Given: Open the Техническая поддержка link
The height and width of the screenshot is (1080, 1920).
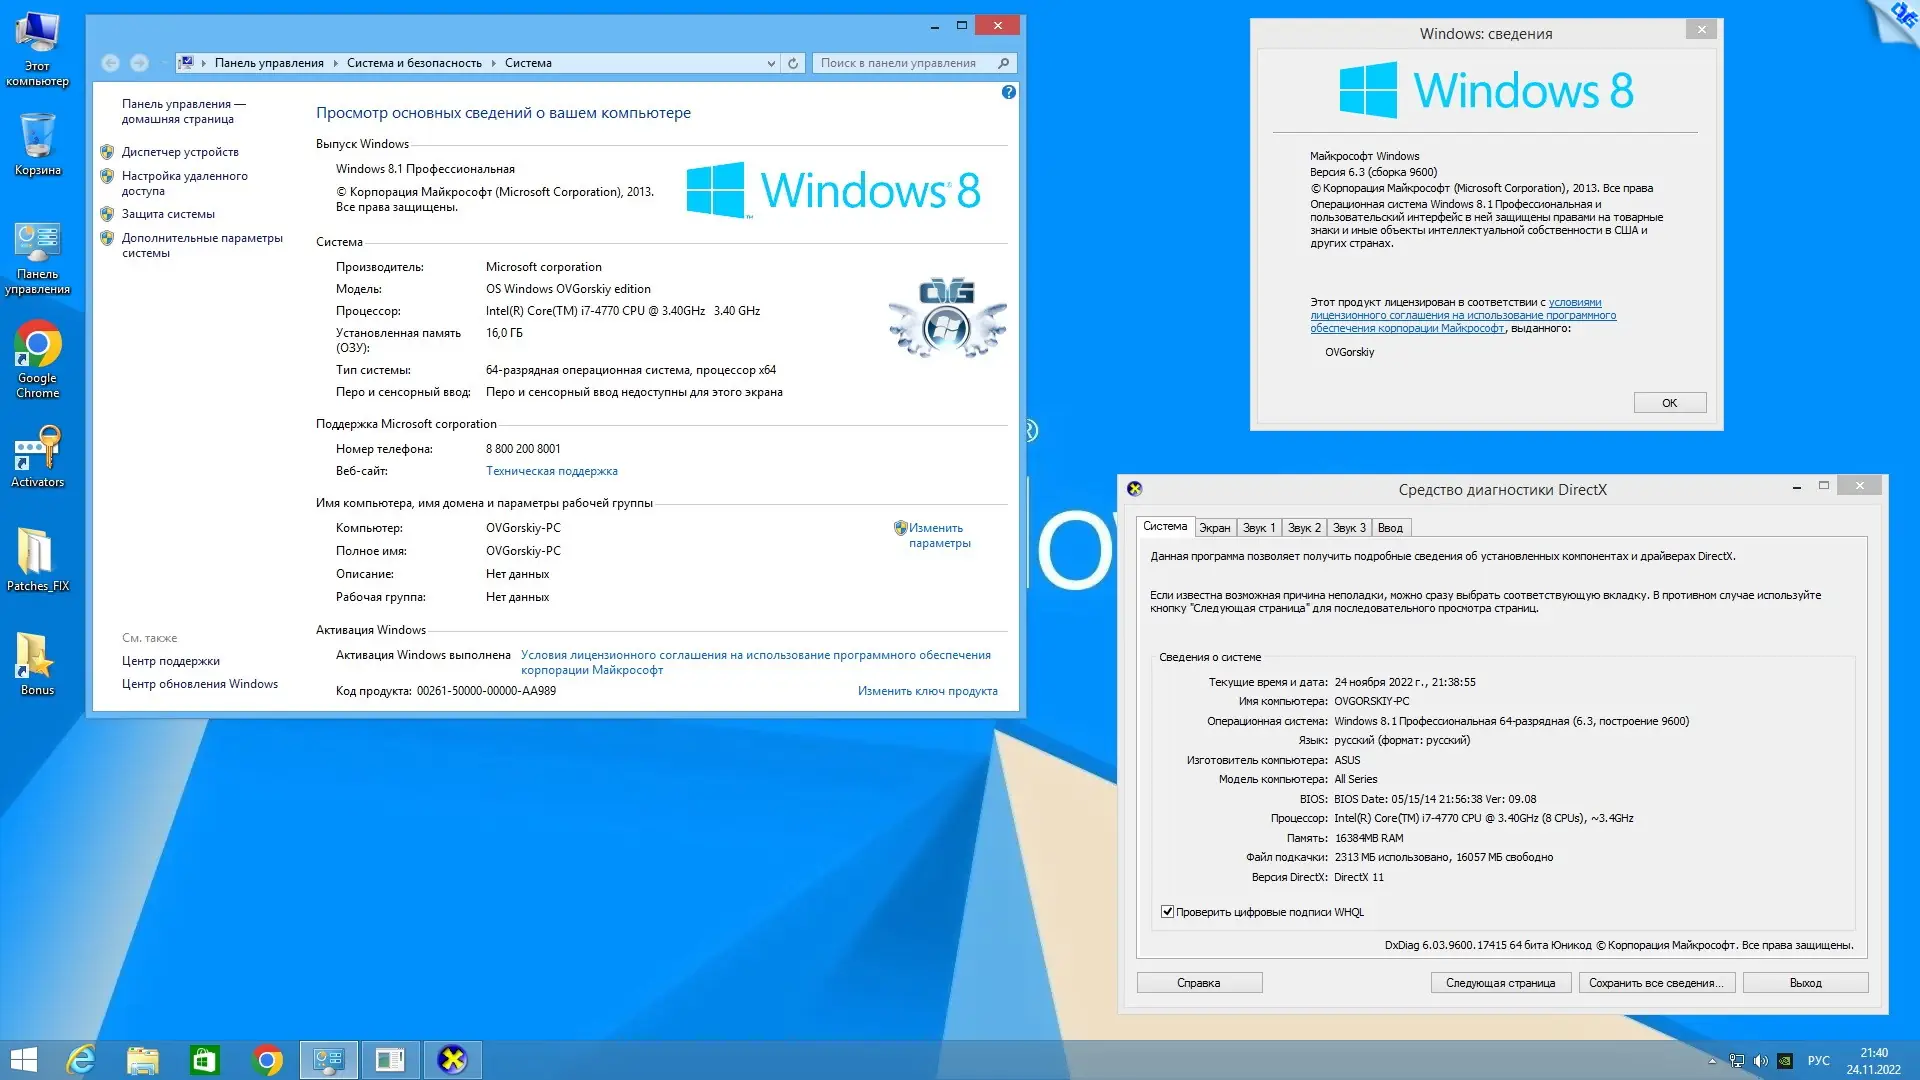Looking at the screenshot, I should (x=551, y=471).
